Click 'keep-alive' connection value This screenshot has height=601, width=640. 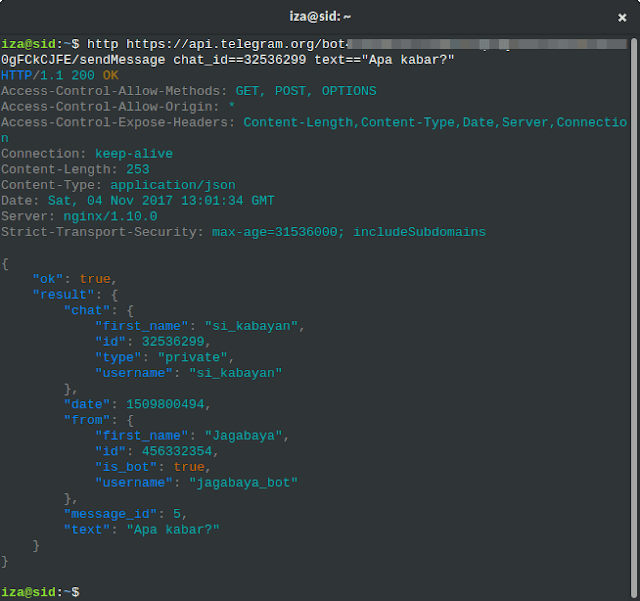pyautogui.click(x=134, y=154)
